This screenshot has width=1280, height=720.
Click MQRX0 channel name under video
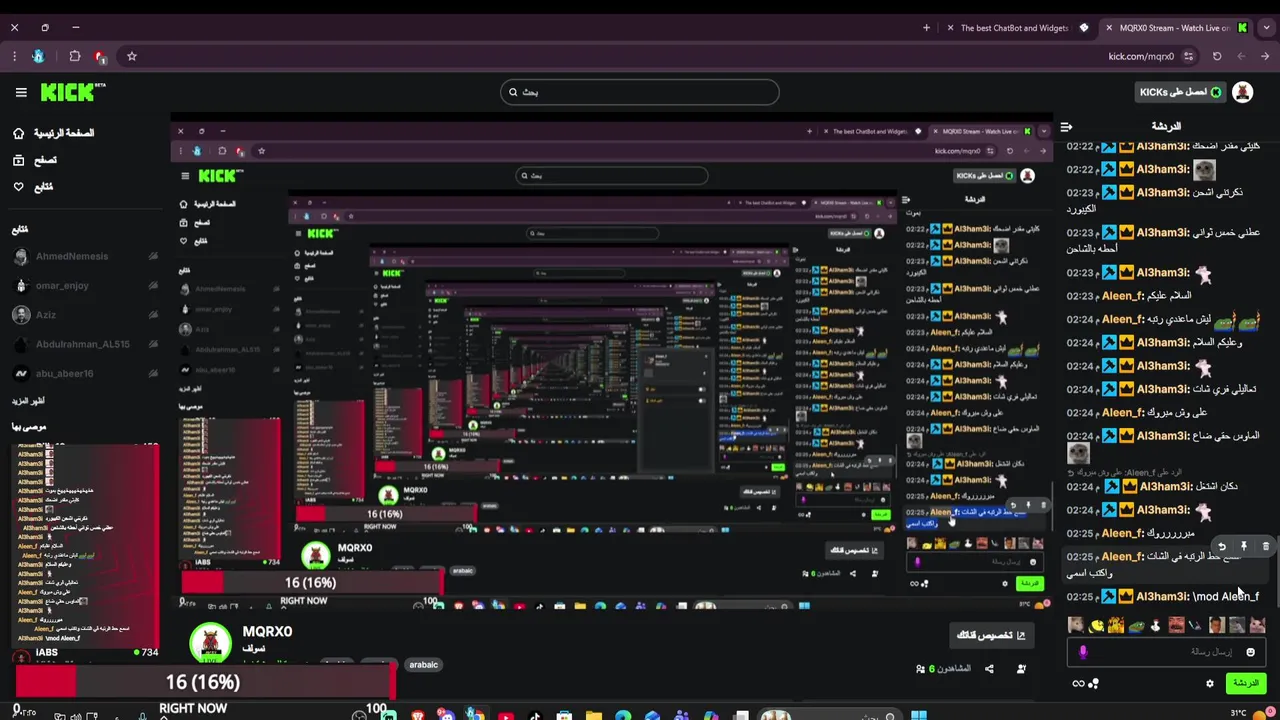[x=267, y=632]
